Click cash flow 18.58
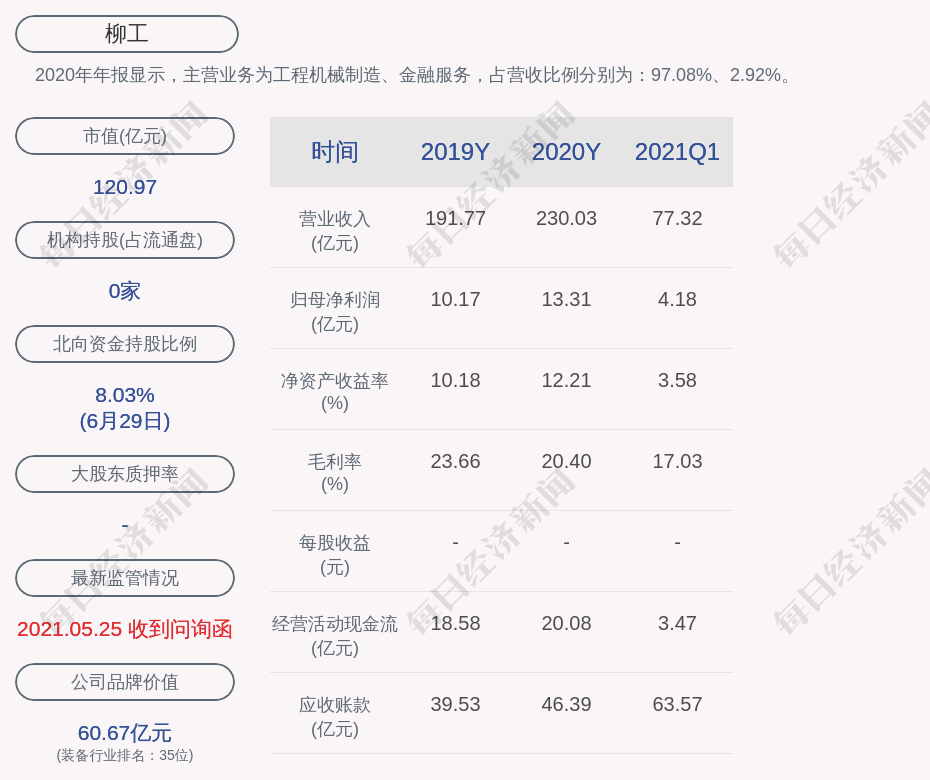The width and height of the screenshot is (930, 780). (x=455, y=623)
